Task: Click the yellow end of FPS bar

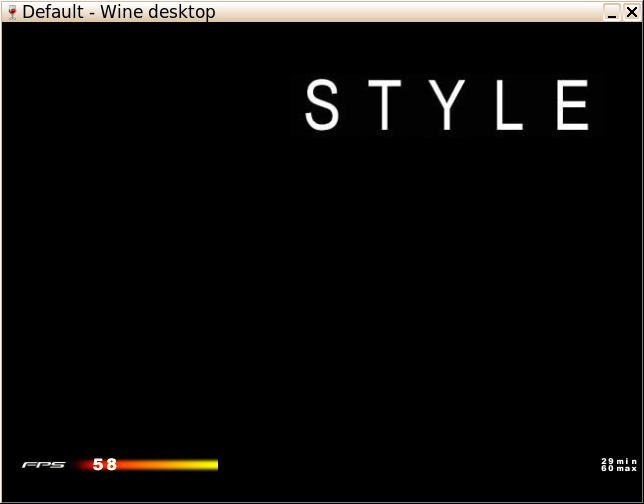Action: click(205, 465)
